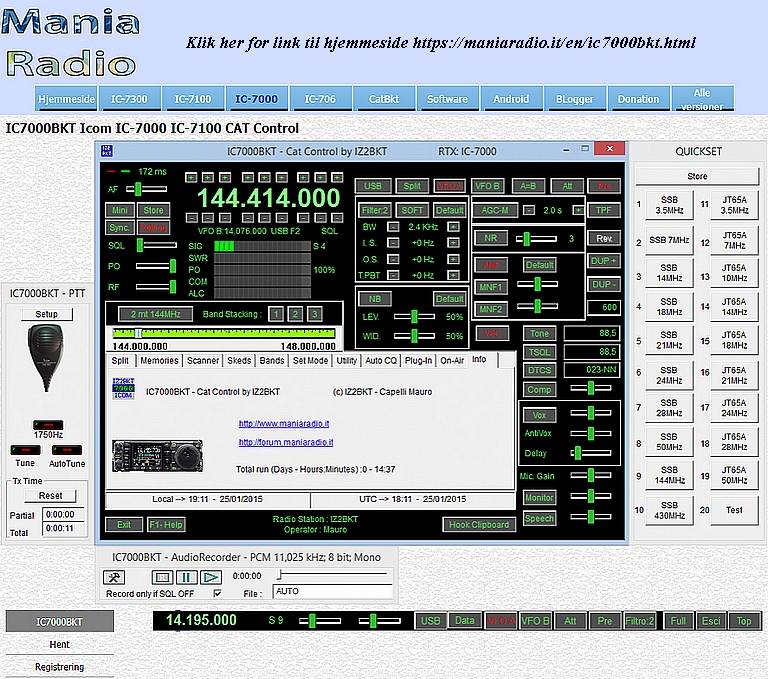Toggle NB noise blanker
The image size is (768, 679).
coord(375,299)
